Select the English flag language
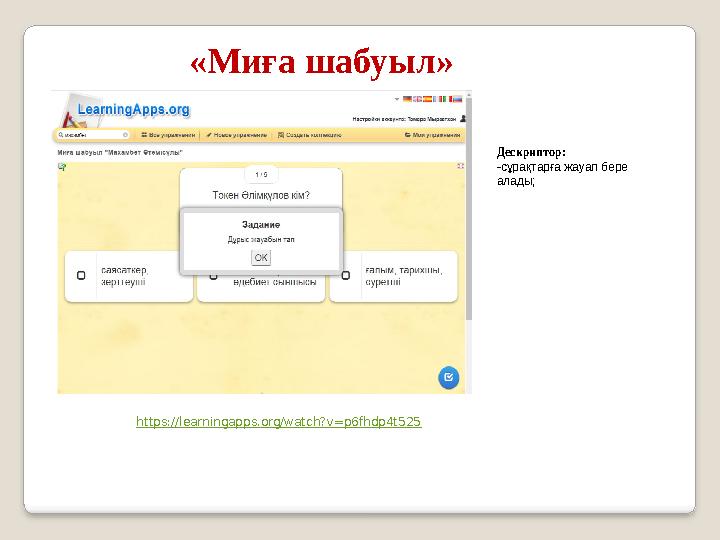The height and width of the screenshot is (540, 720). tap(417, 99)
